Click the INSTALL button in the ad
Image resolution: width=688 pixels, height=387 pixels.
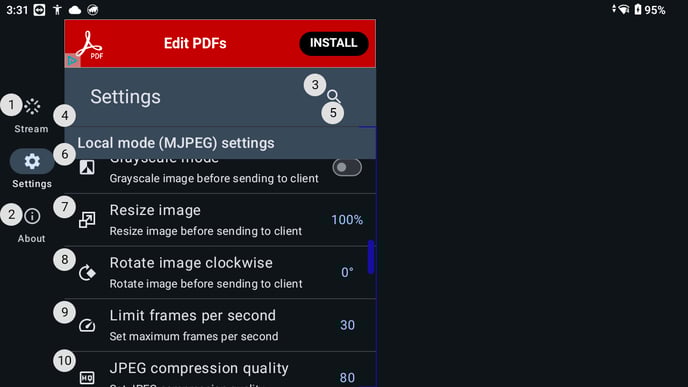click(333, 43)
